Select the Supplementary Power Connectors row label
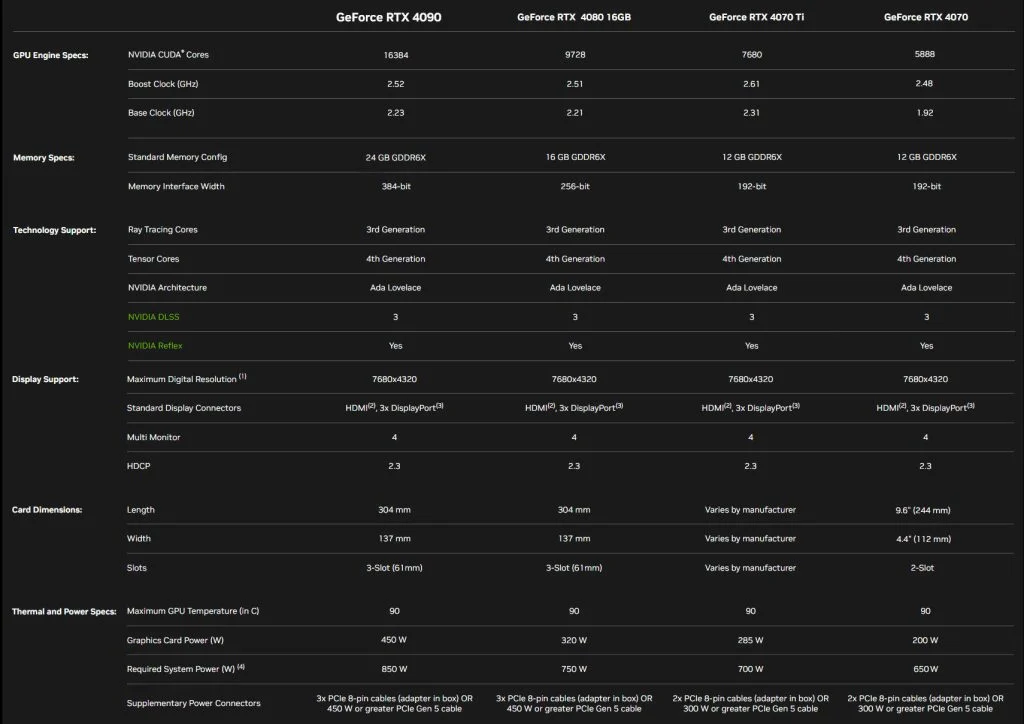1024x724 pixels. coord(193,703)
